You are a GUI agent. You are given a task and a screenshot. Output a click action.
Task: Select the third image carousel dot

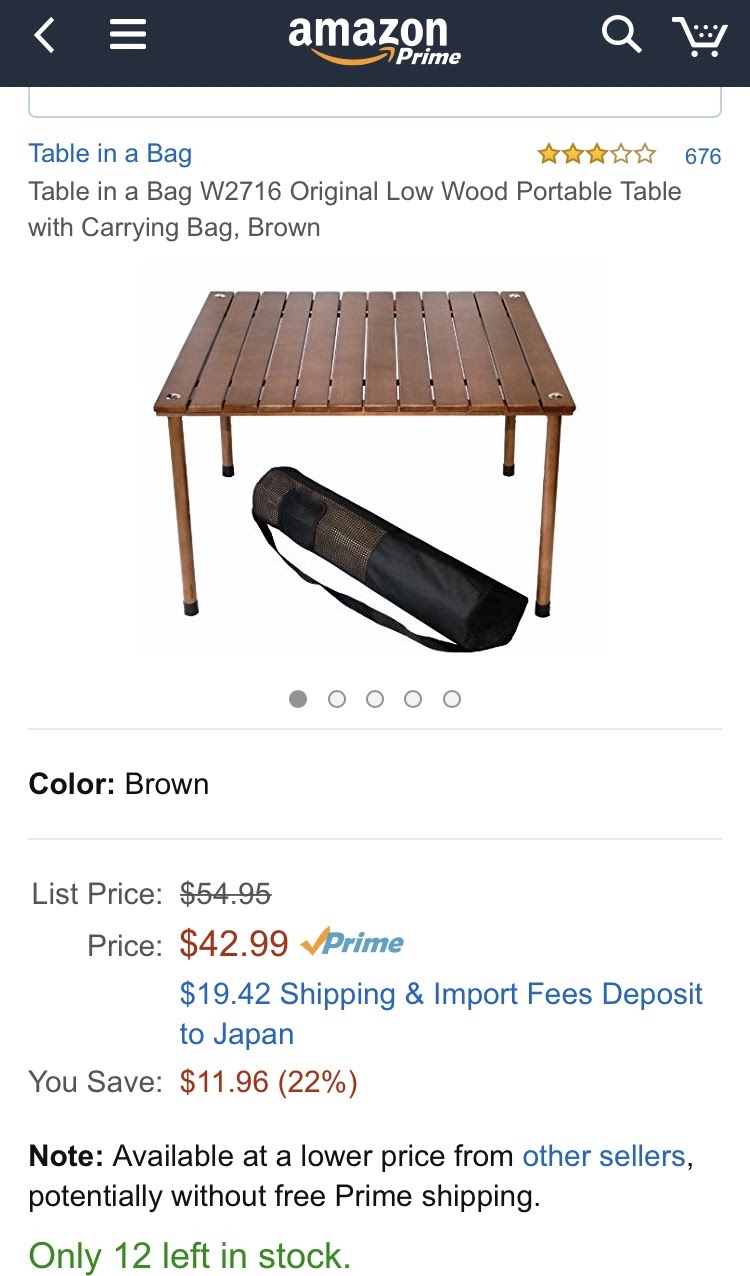point(375,699)
